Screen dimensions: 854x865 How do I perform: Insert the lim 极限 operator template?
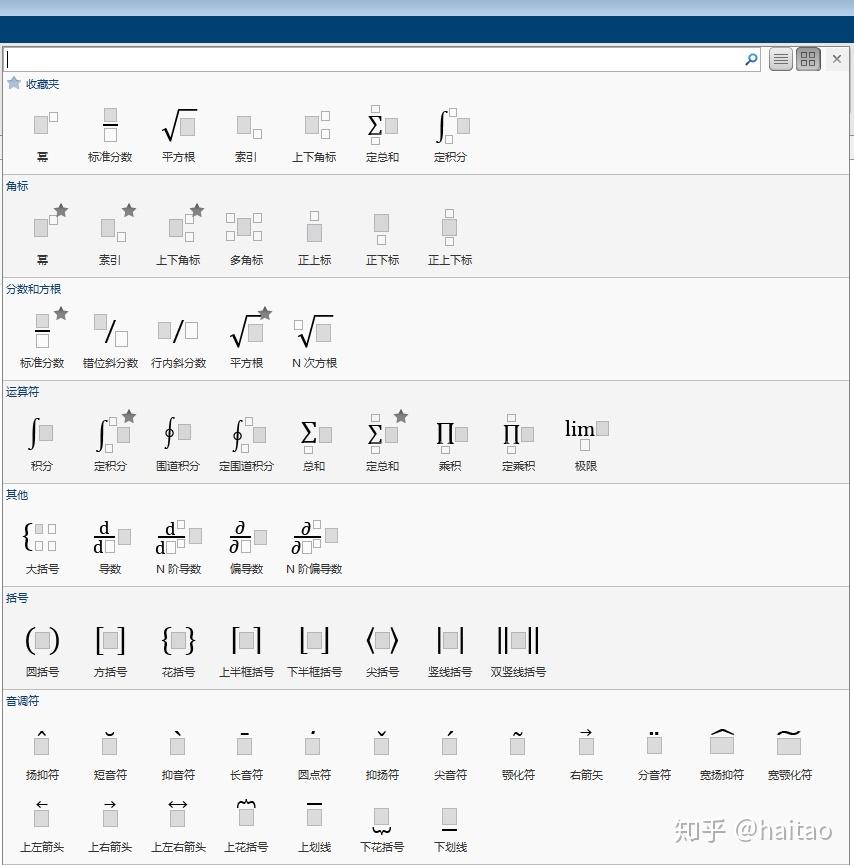pos(585,435)
